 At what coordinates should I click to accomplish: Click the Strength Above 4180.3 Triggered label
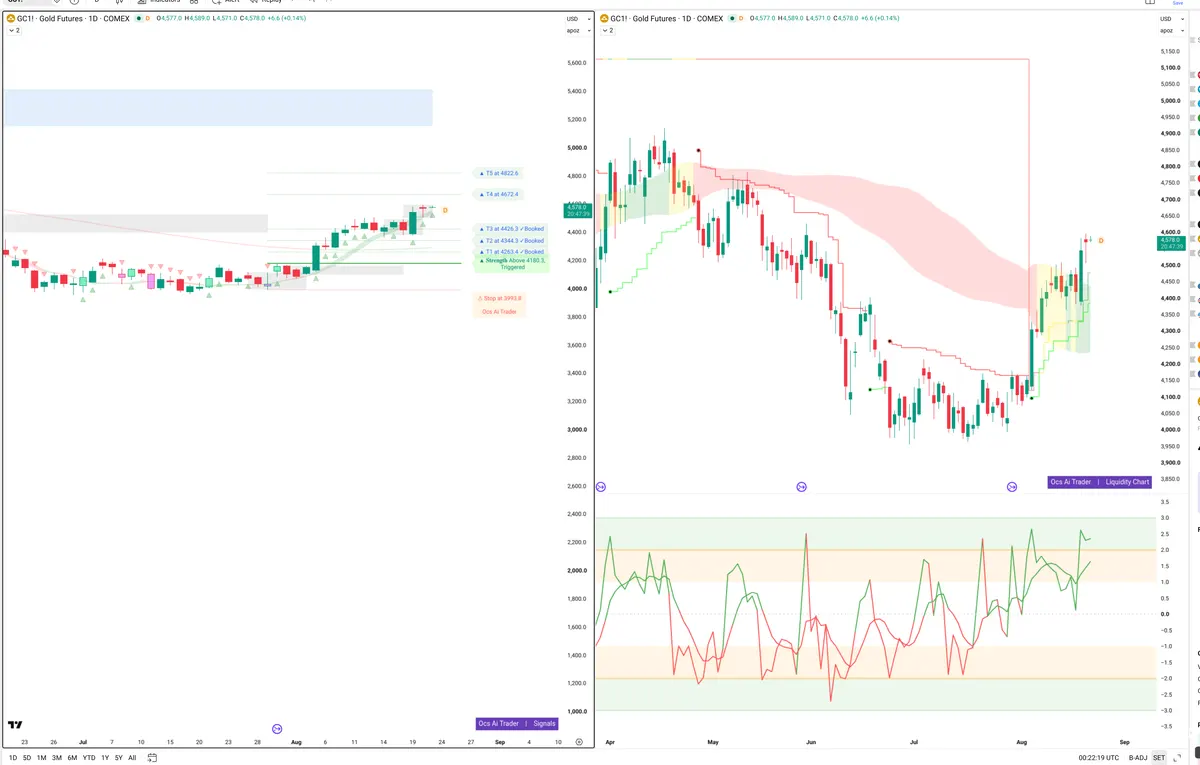pyautogui.click(x=511, y=264)
